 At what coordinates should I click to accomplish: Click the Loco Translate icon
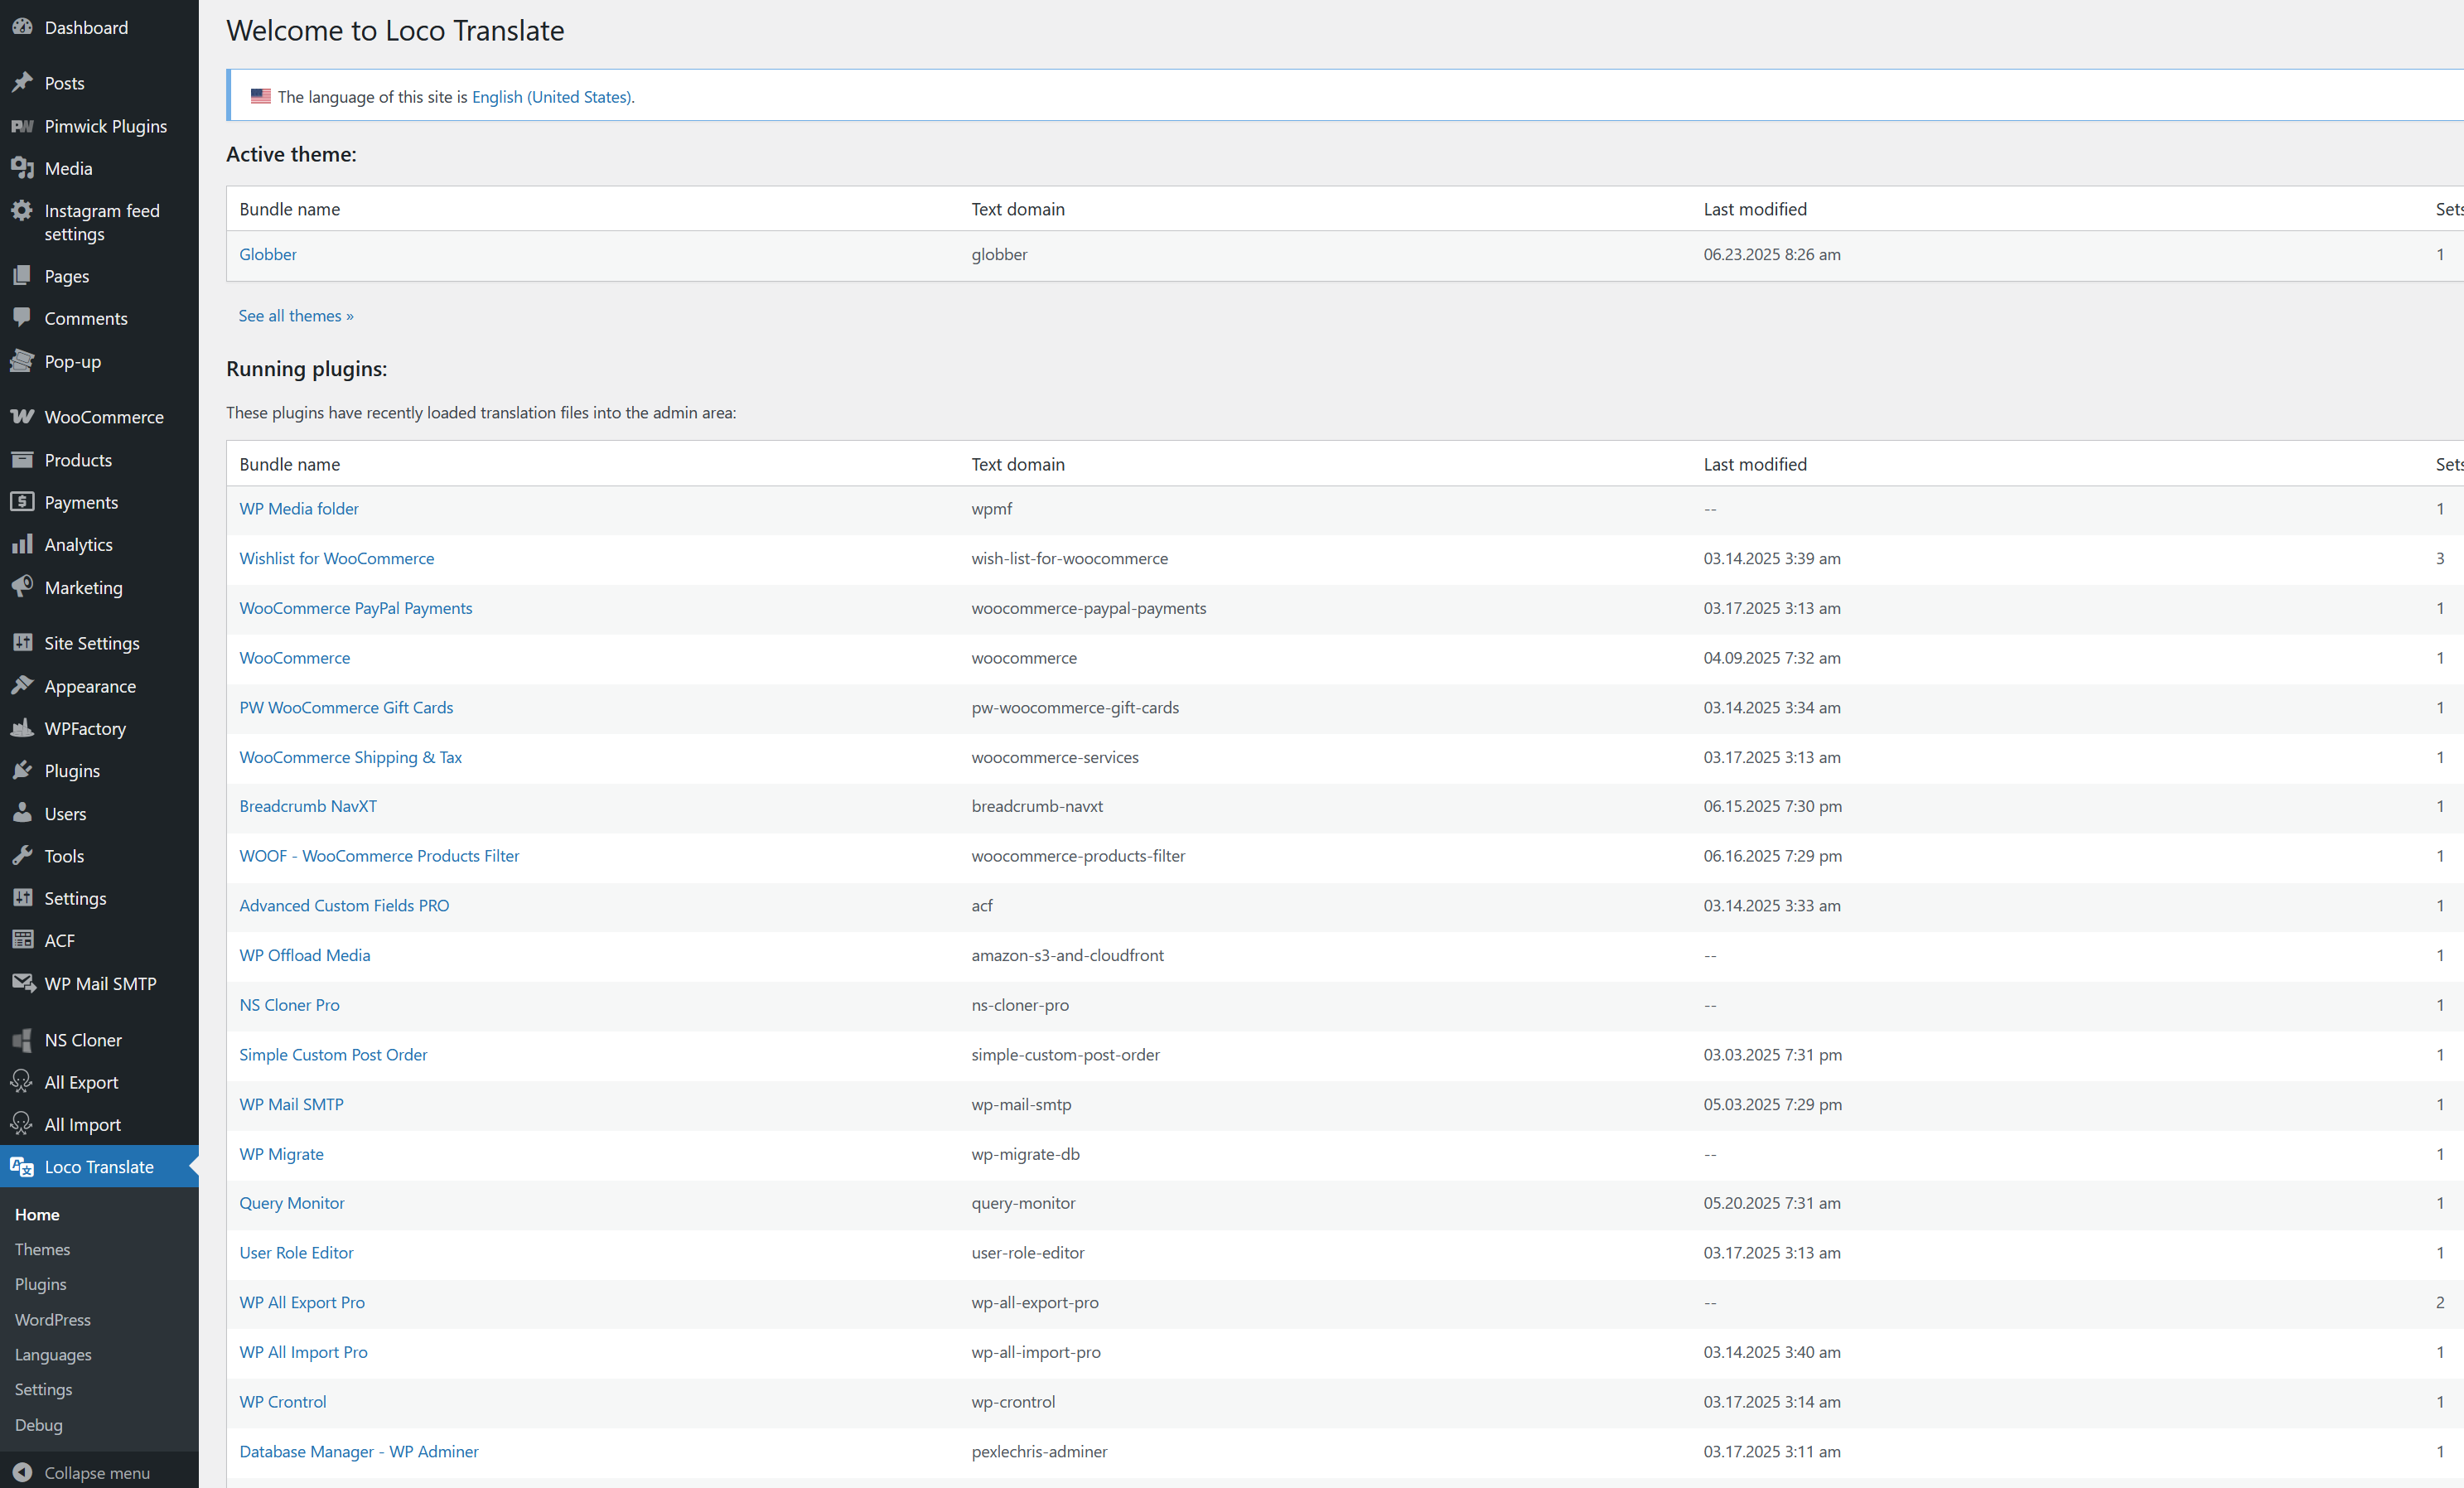click(22, 1167)
